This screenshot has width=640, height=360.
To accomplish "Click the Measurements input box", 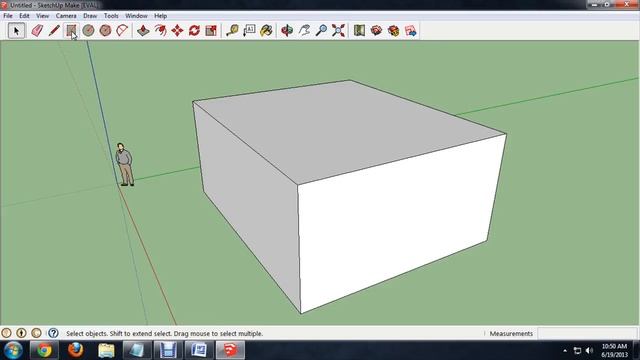I will click(x=587, y=333).
